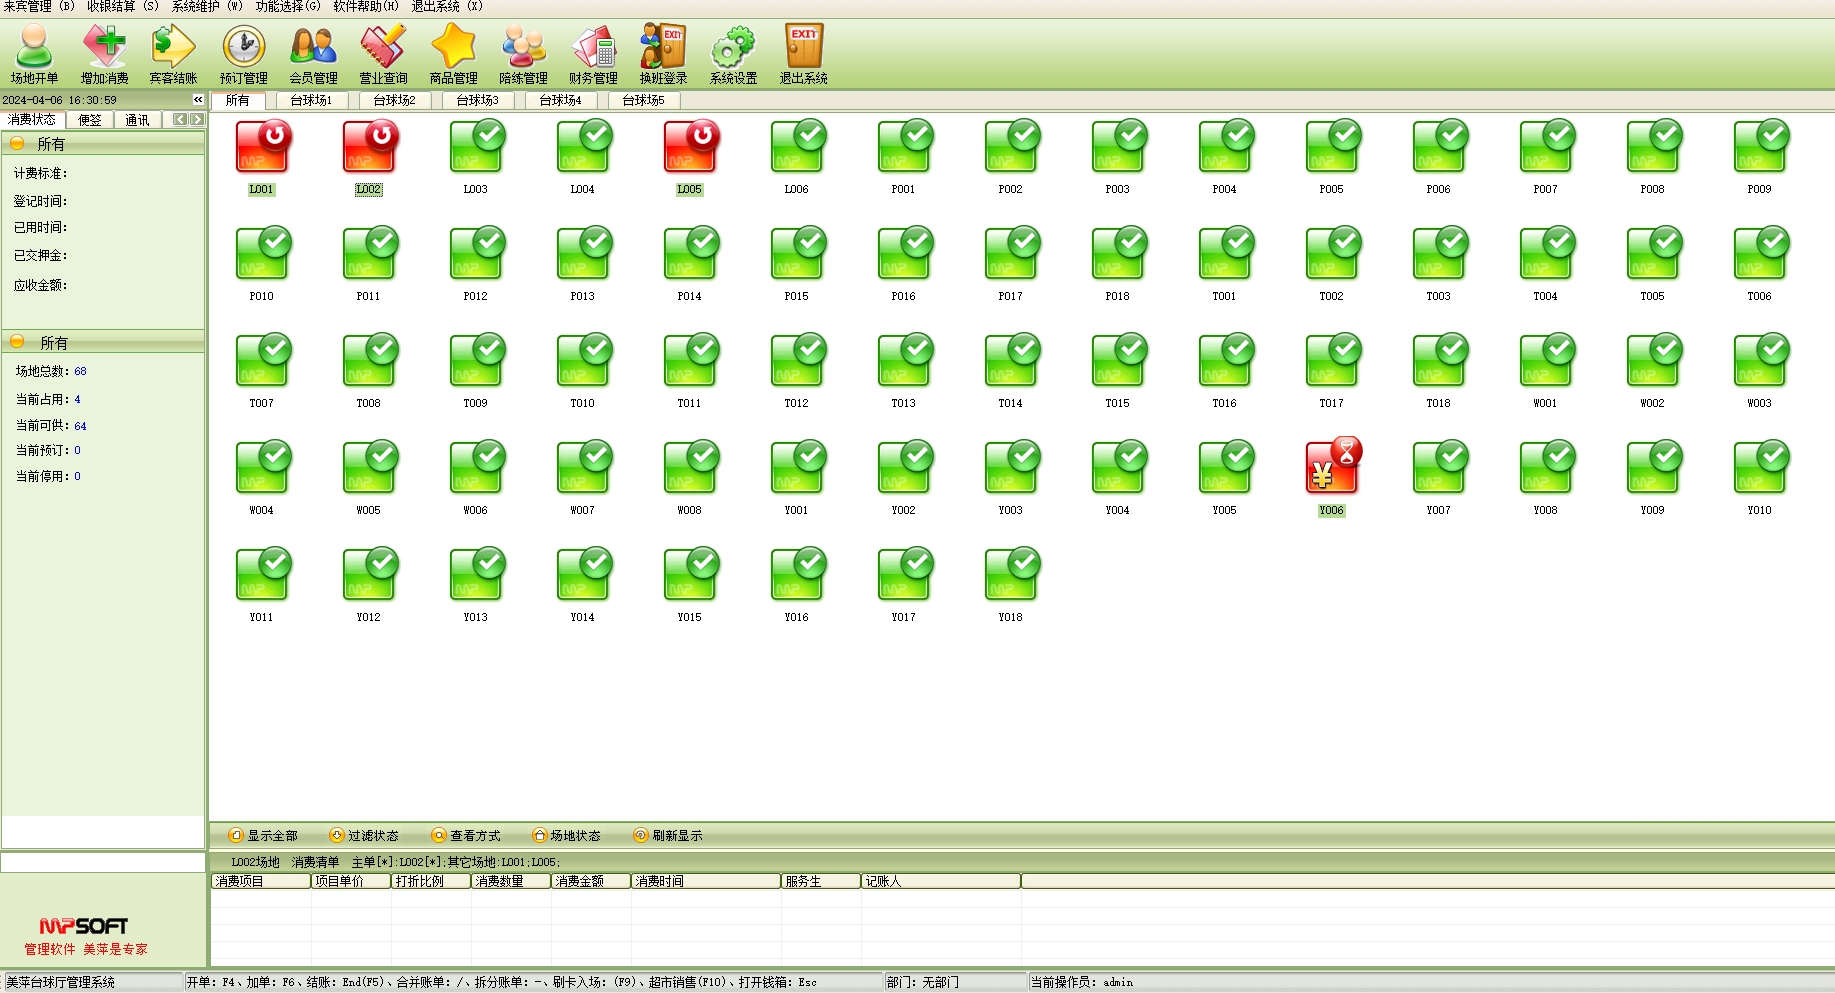This screenshot has height=993, width=1835.
Task: Collapse the lower 所有 statistics section
Action: point(17,342)
